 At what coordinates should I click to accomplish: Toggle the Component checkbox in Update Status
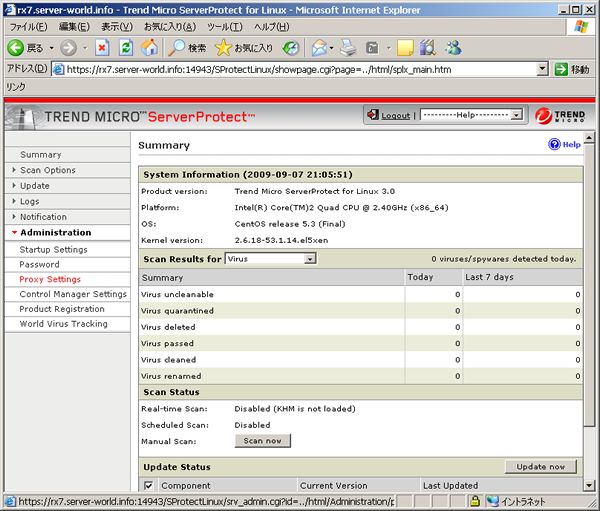click(x=148, y=485)
